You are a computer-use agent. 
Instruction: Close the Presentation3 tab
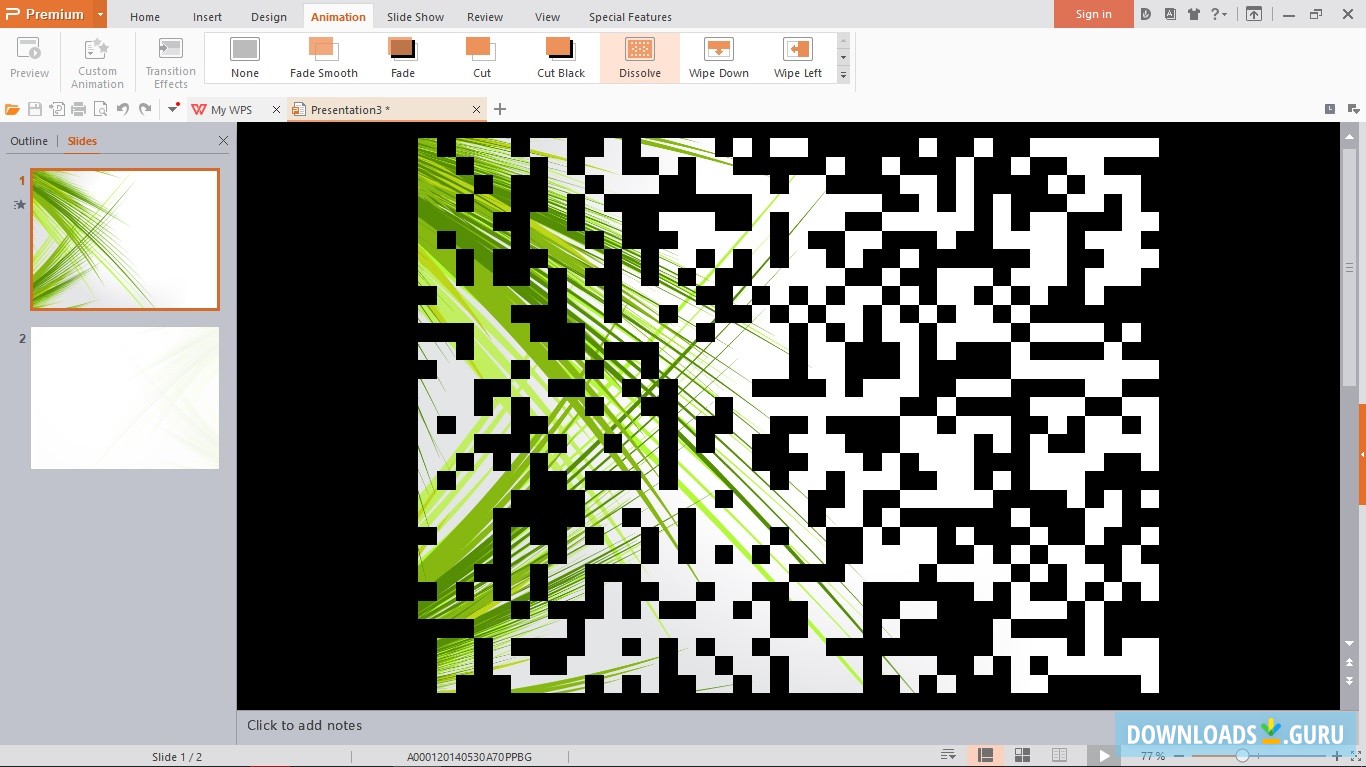(x=476, y=110)
